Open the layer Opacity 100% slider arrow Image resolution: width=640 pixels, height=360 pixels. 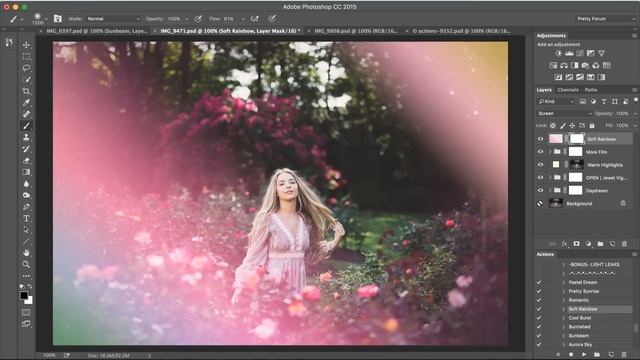pyautogui.click(x=635, y=113)
